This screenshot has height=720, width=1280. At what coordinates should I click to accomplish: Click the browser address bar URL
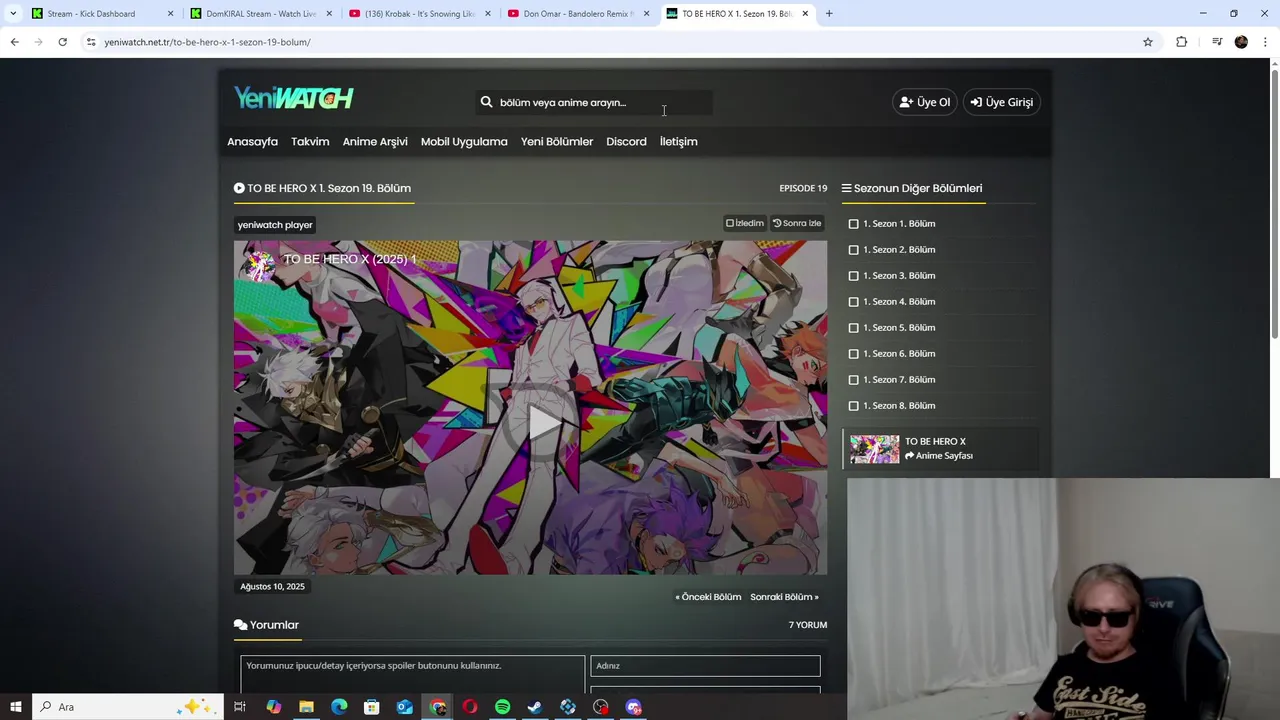pyautogui.click(x=207, y=42)
